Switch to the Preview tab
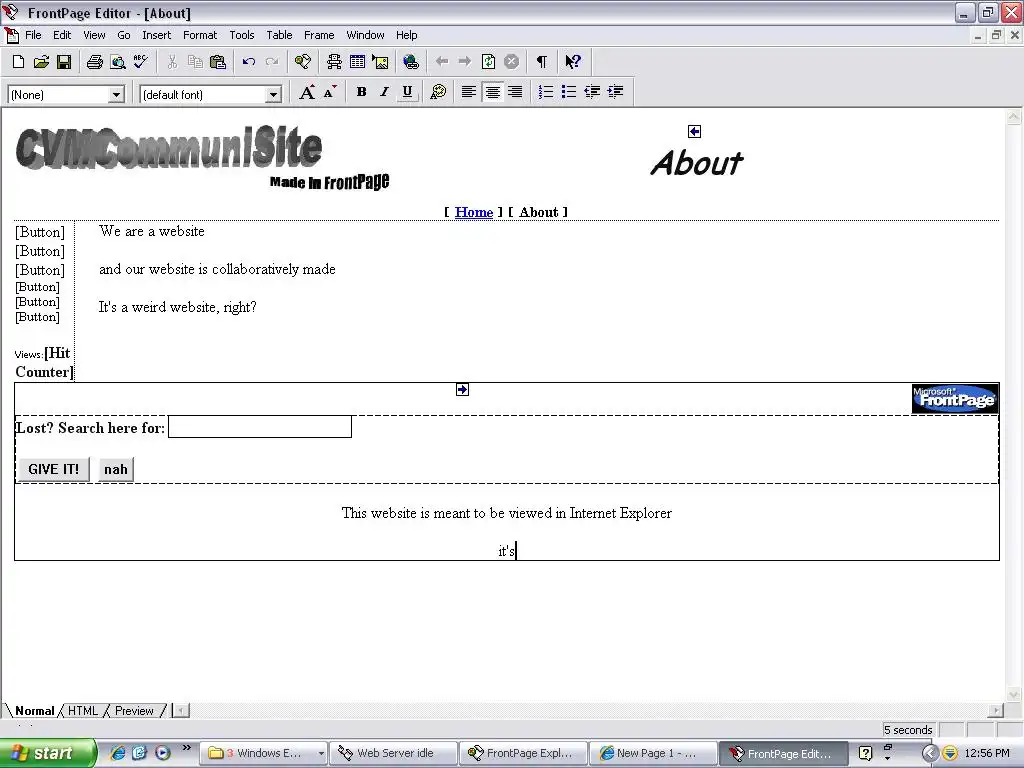1024x768 pixels. 135,711
